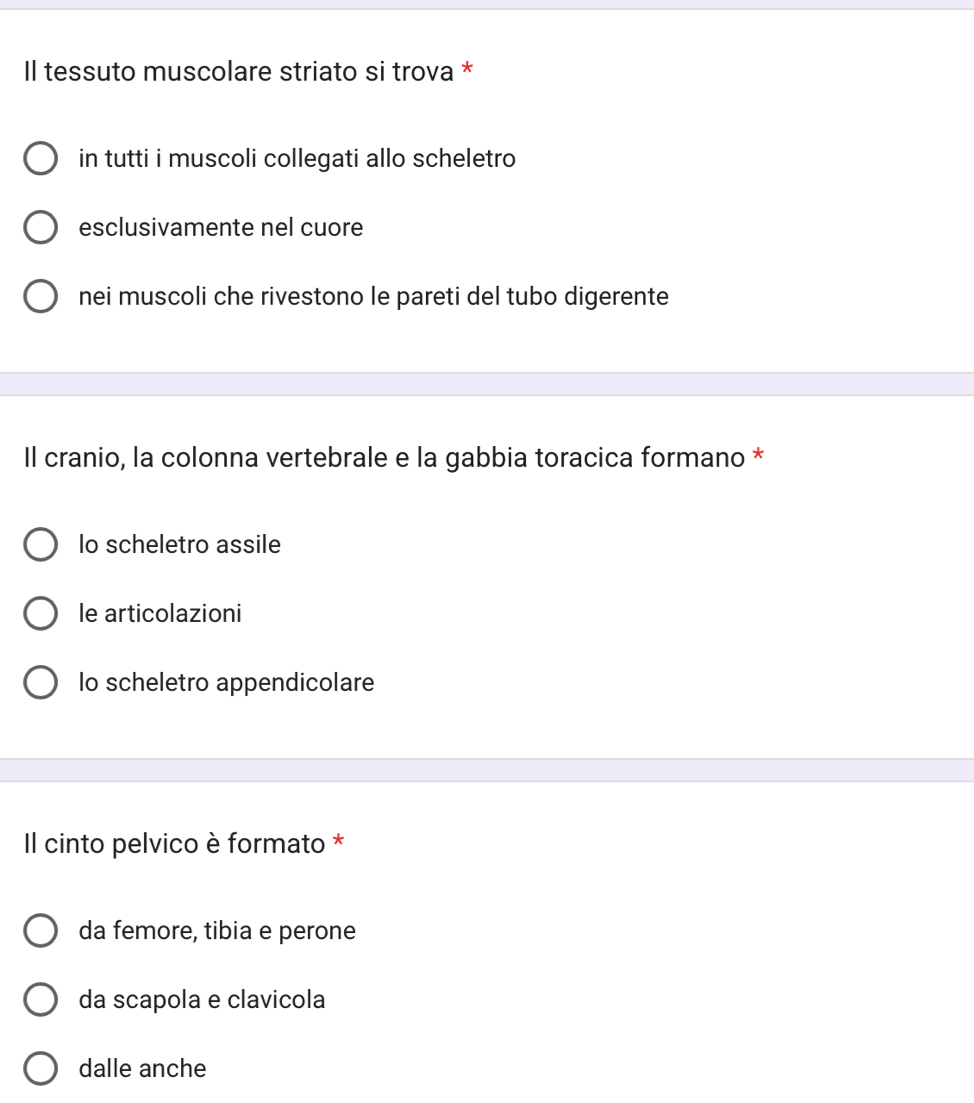Click question title 'Il cinto pelvico è formato'

point(174,844)
